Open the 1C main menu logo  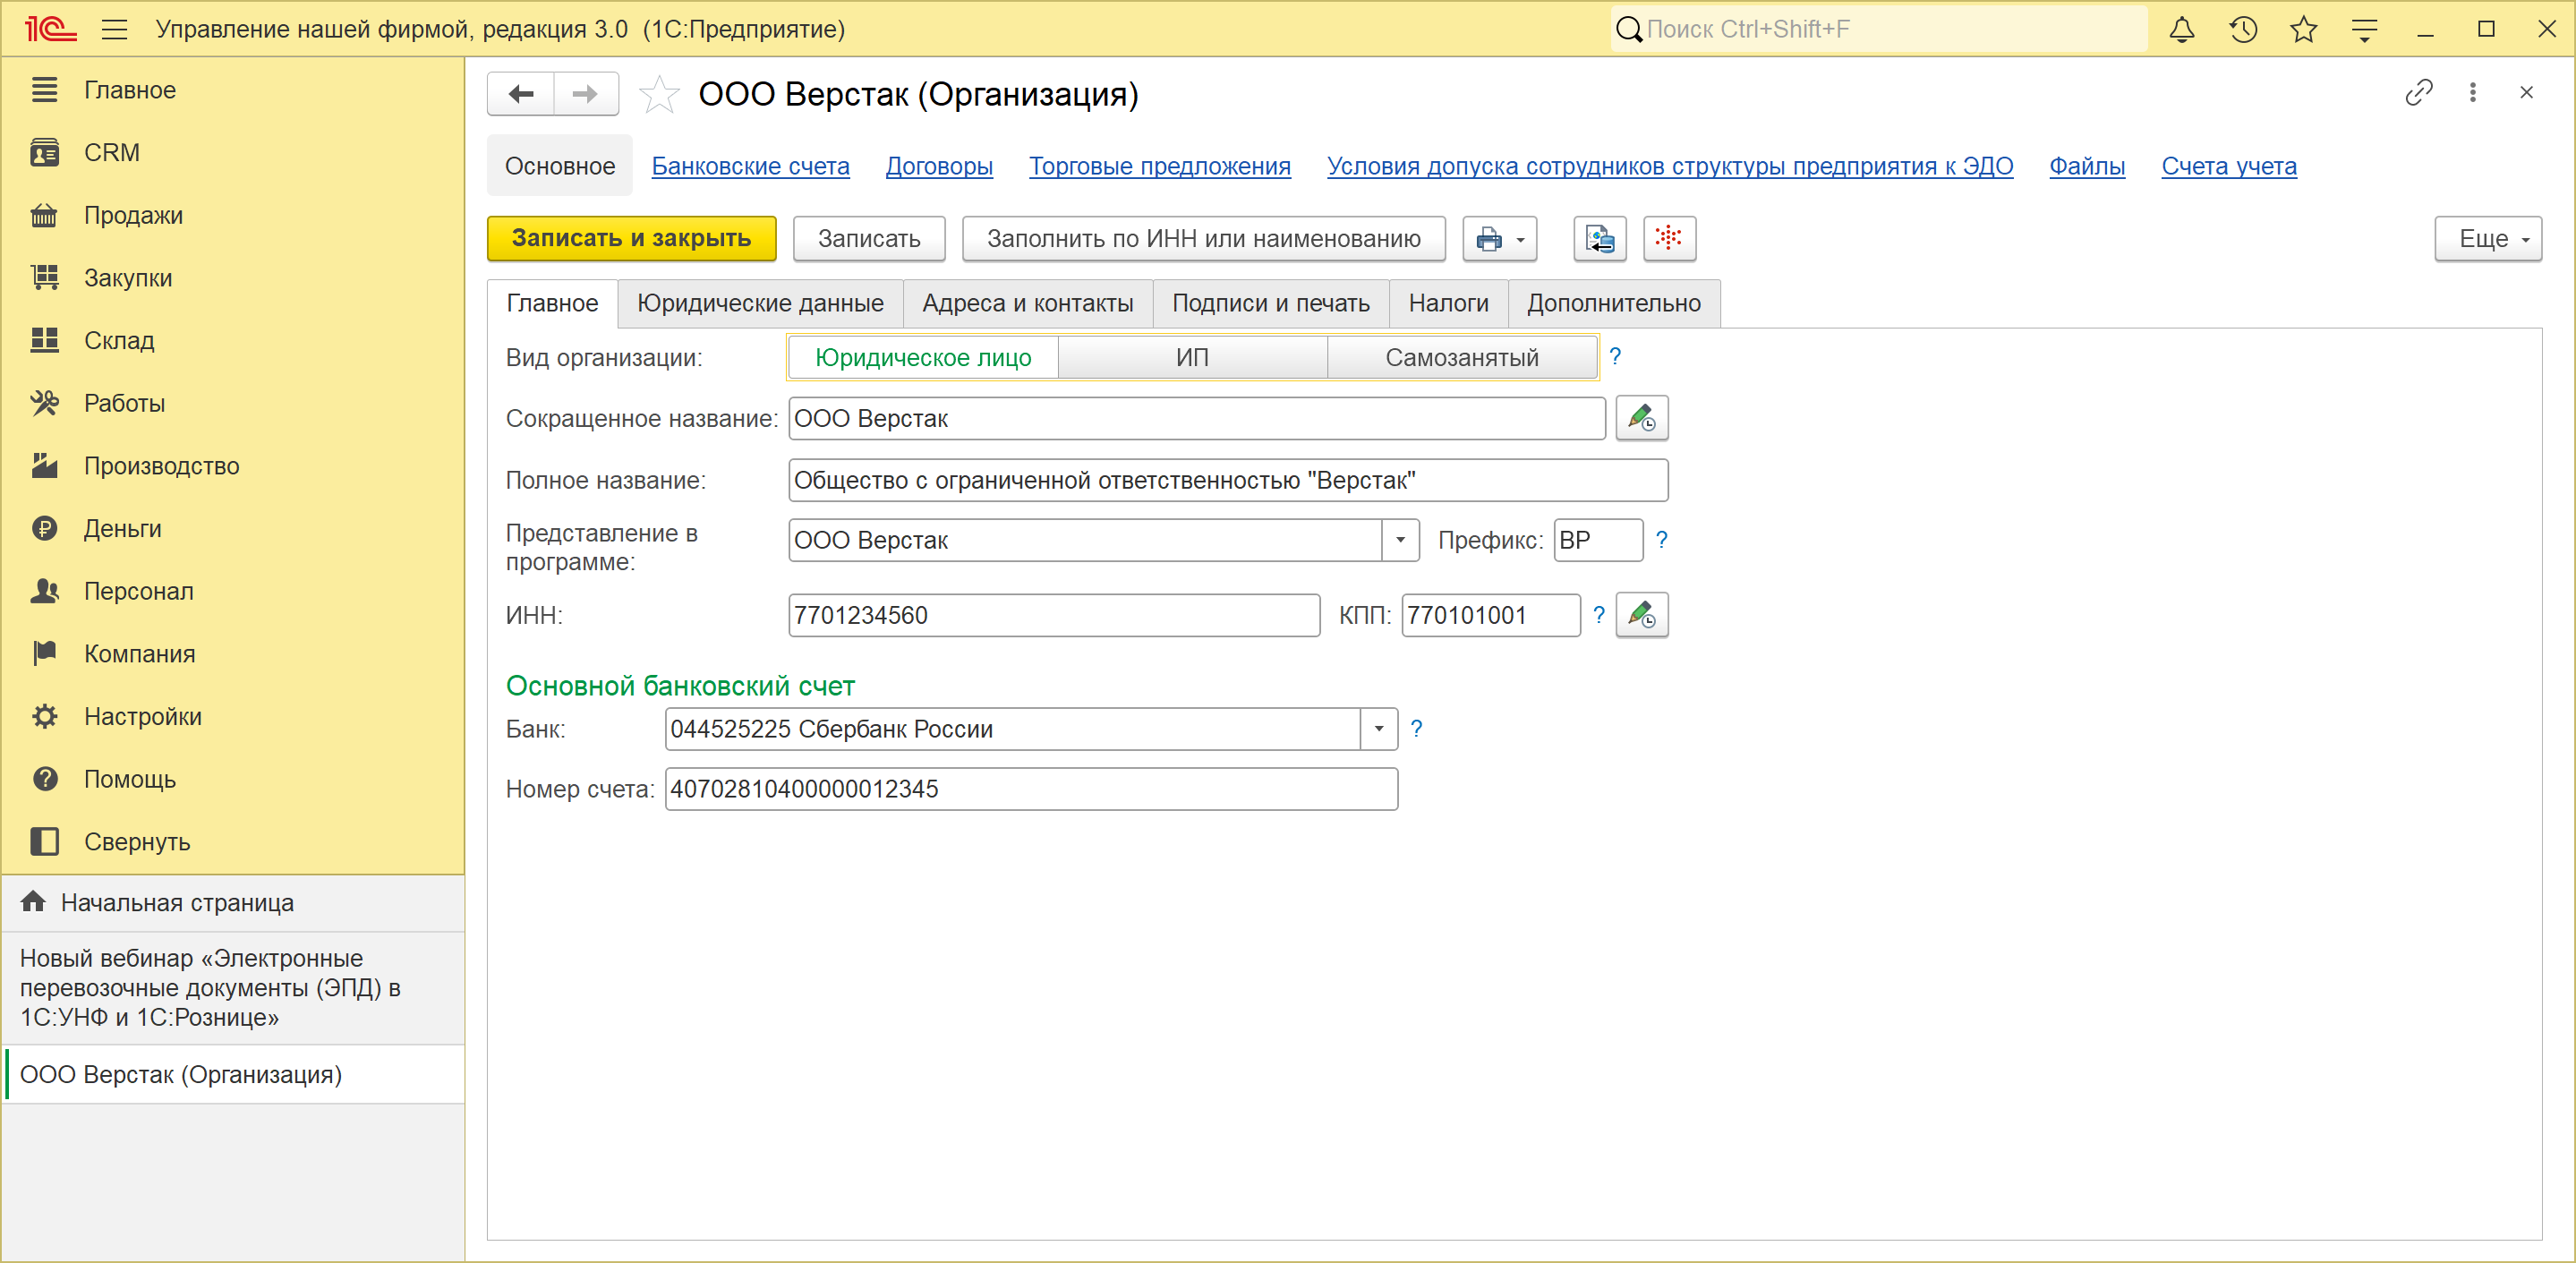click(x=50, y=29)
